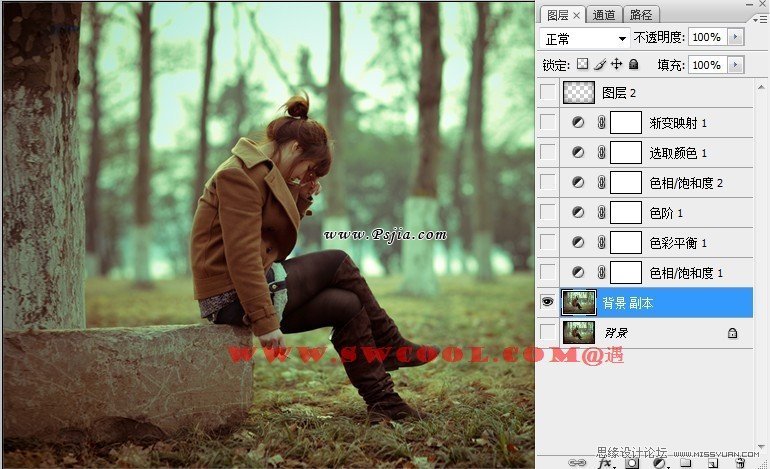Switch to the 路径 tab

click(641, 15)
